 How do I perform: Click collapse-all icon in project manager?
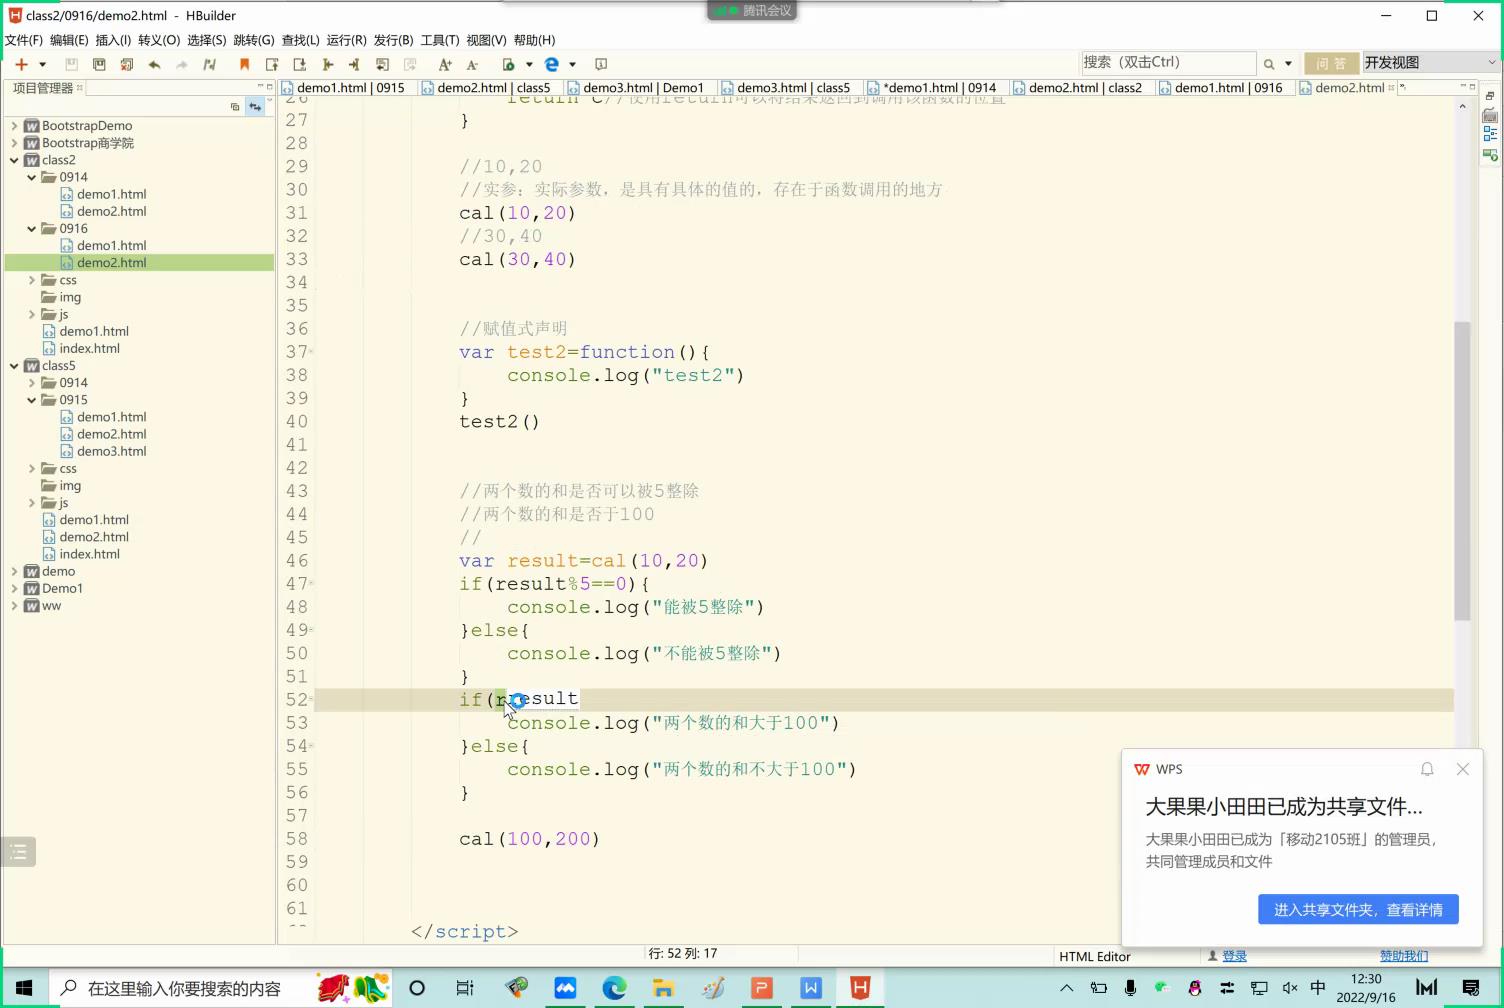click(x=235, y=106)
